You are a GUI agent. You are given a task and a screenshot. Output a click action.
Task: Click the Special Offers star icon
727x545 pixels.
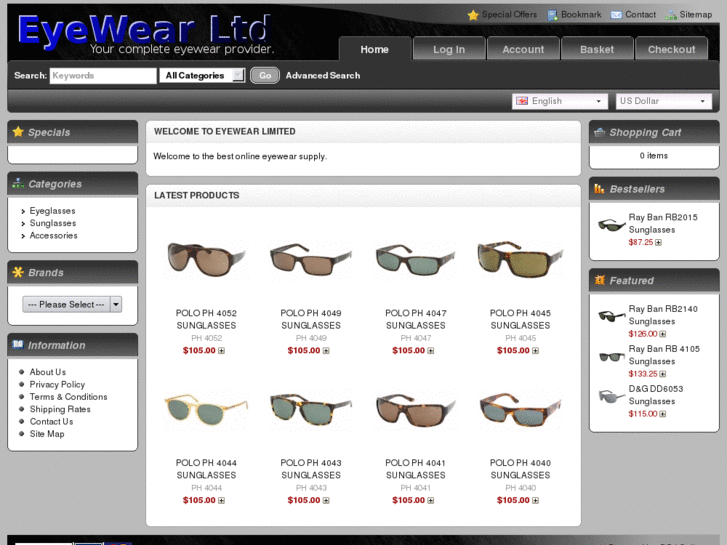coord(473,15)
